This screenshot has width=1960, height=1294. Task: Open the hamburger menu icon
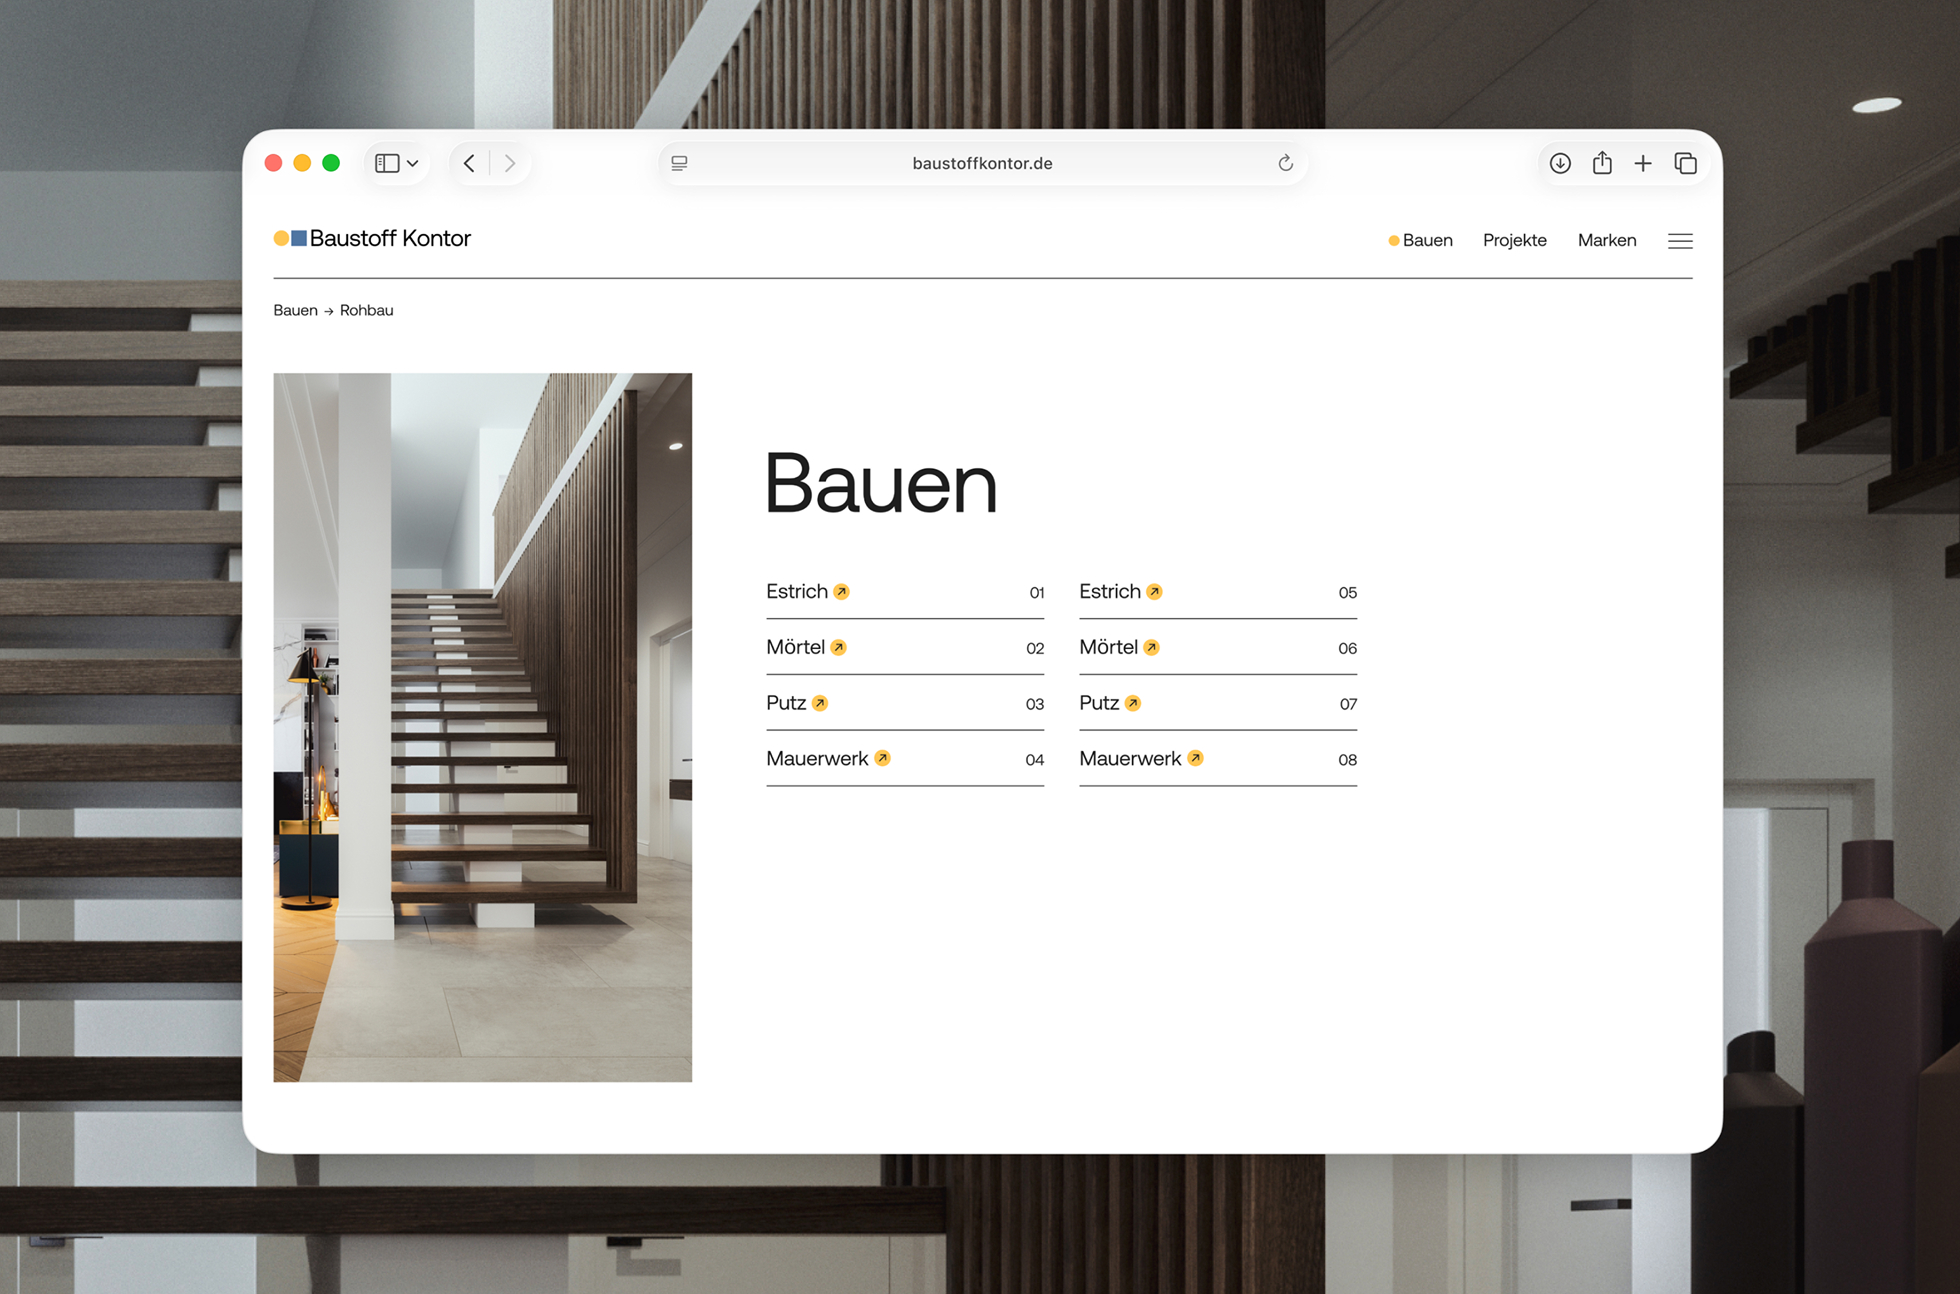point(1680,241)
